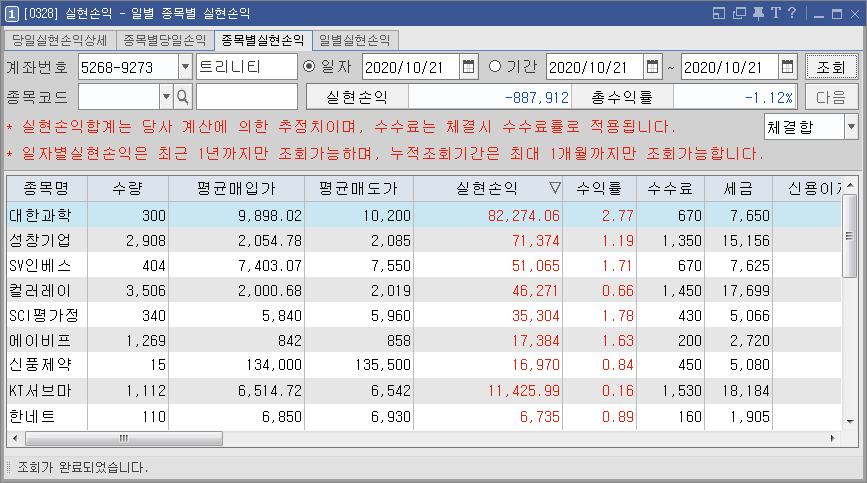Open the calendar picker for 기간 start date

(652, 67)
